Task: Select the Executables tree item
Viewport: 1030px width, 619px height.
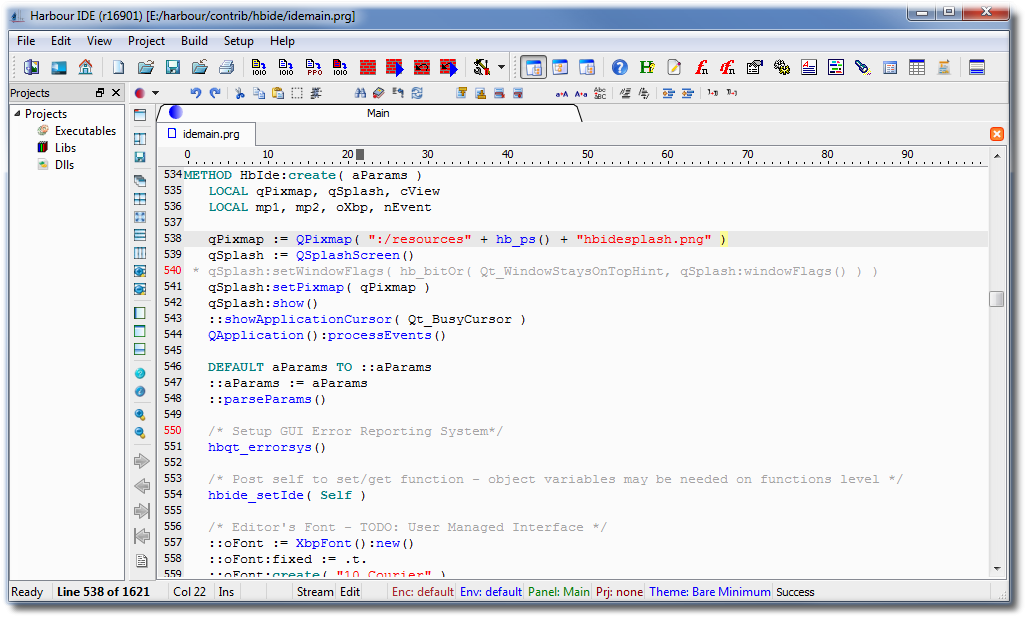Action: coord(85,131)
